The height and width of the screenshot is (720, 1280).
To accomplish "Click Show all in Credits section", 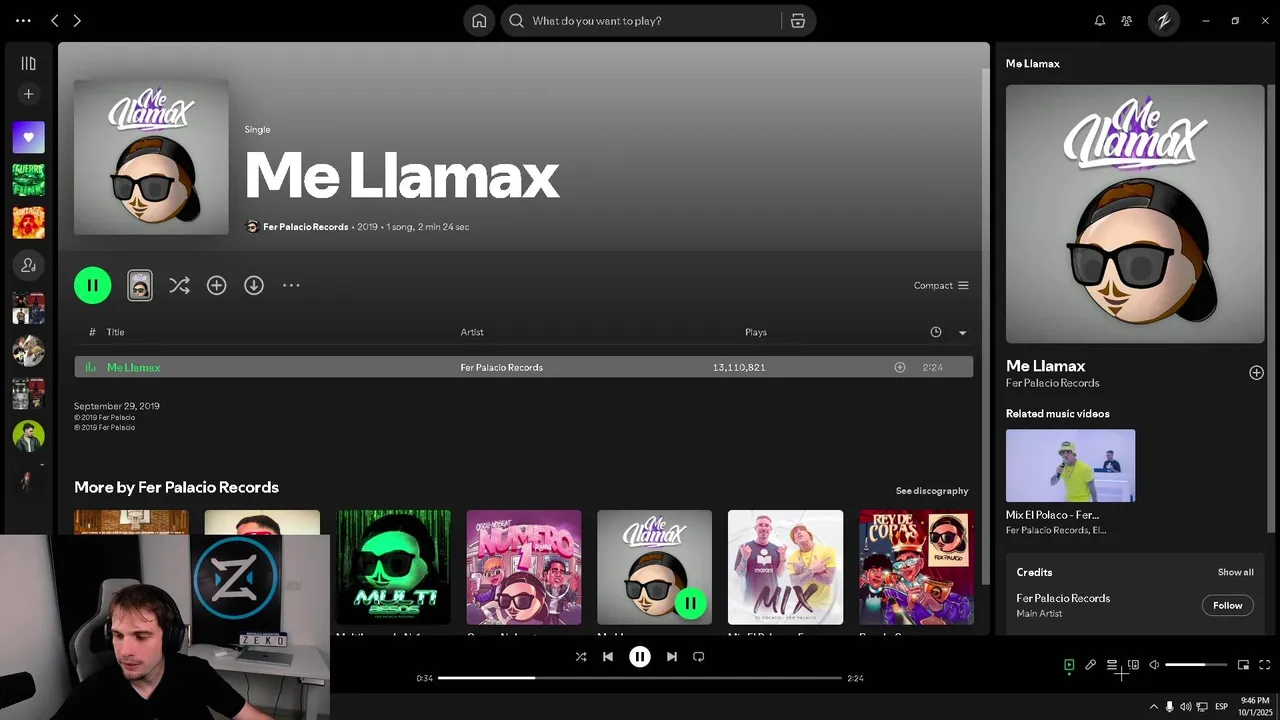I will [1235, 573].
